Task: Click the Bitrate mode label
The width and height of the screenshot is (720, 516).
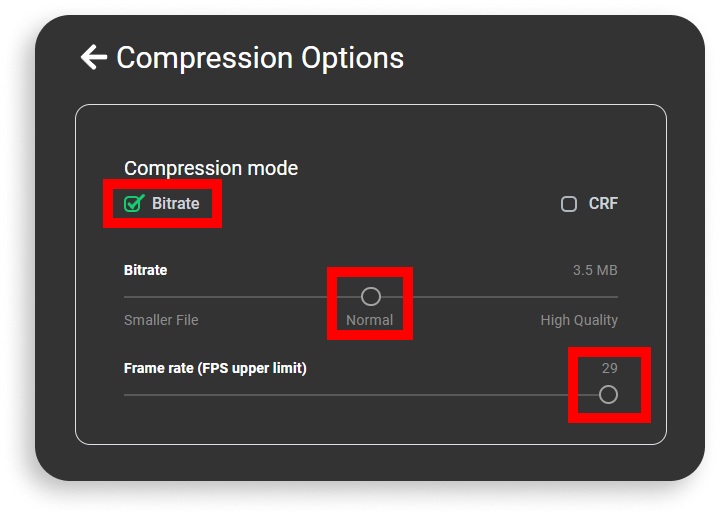Action: pos(176,203)
